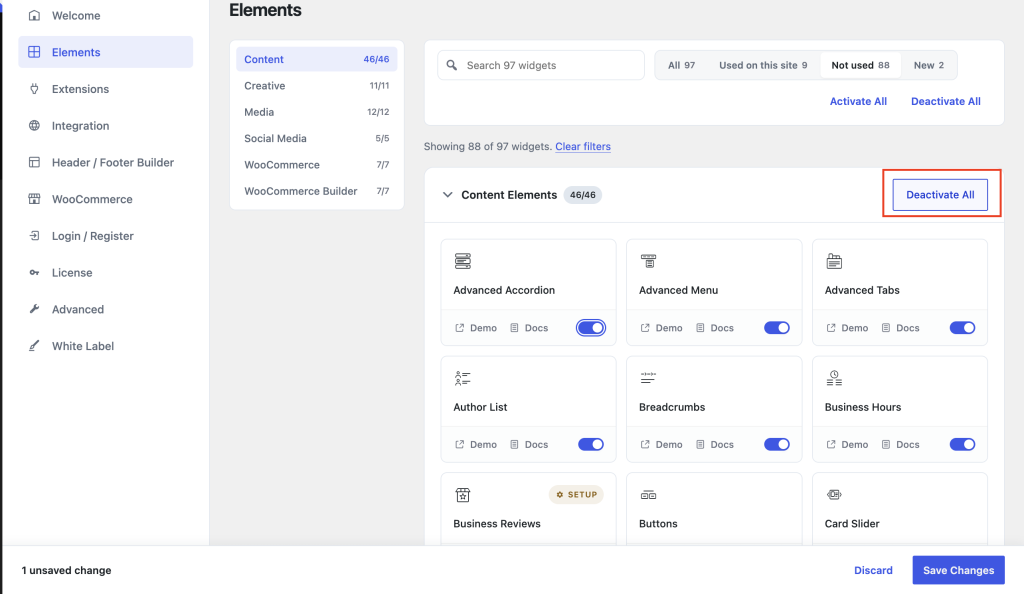Click the Breadcrumbs widget icon
Viewport: 1024px width, 594px height.
click(x=648, y=378)
